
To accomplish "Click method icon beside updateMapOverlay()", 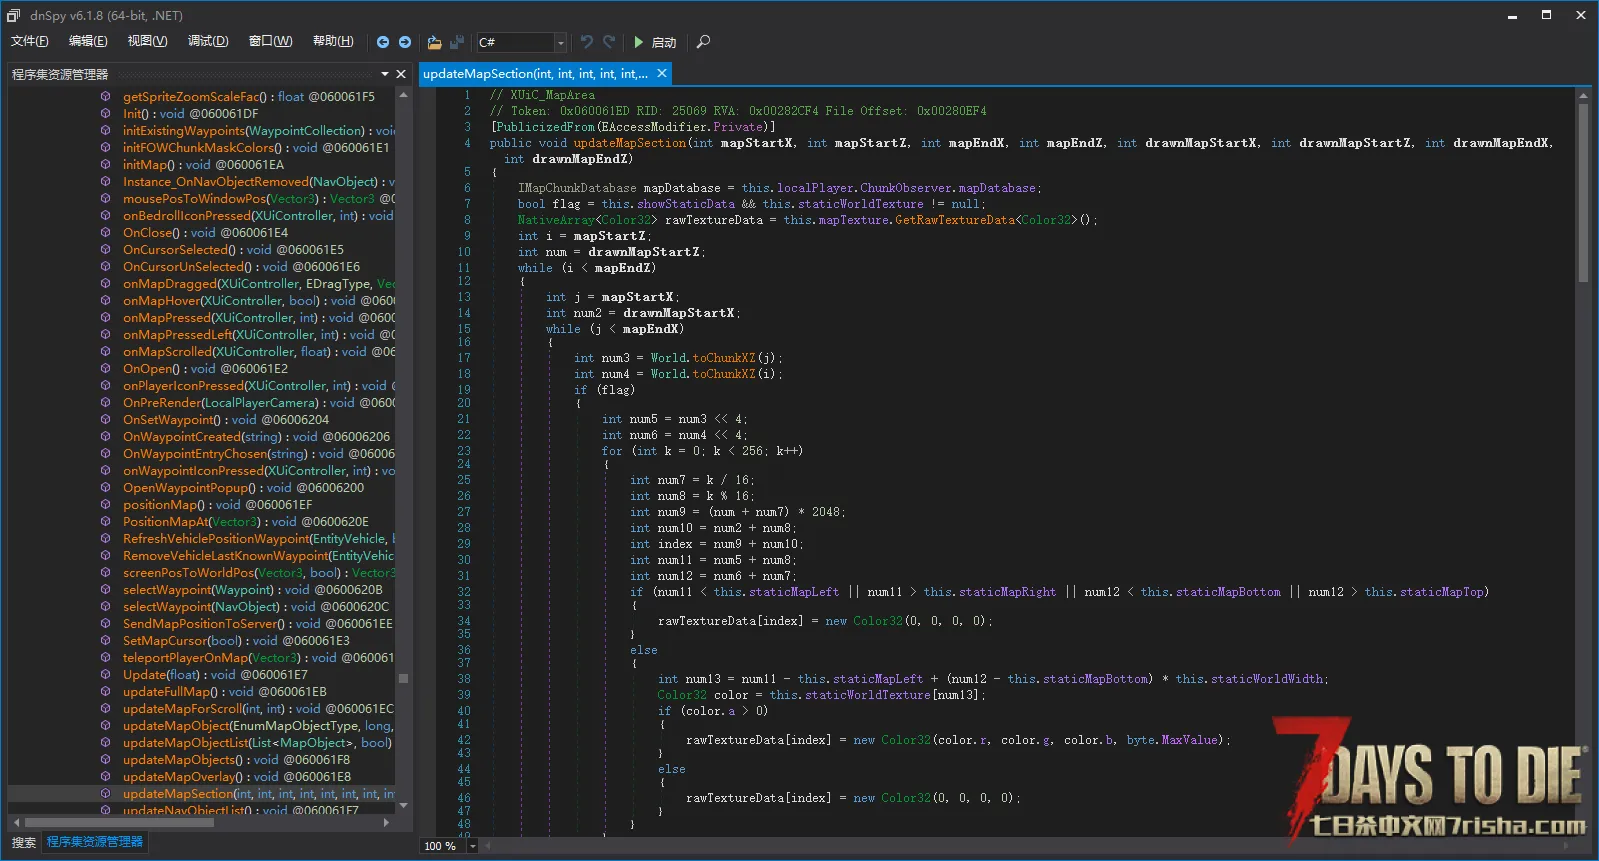I will click(105, 776).
